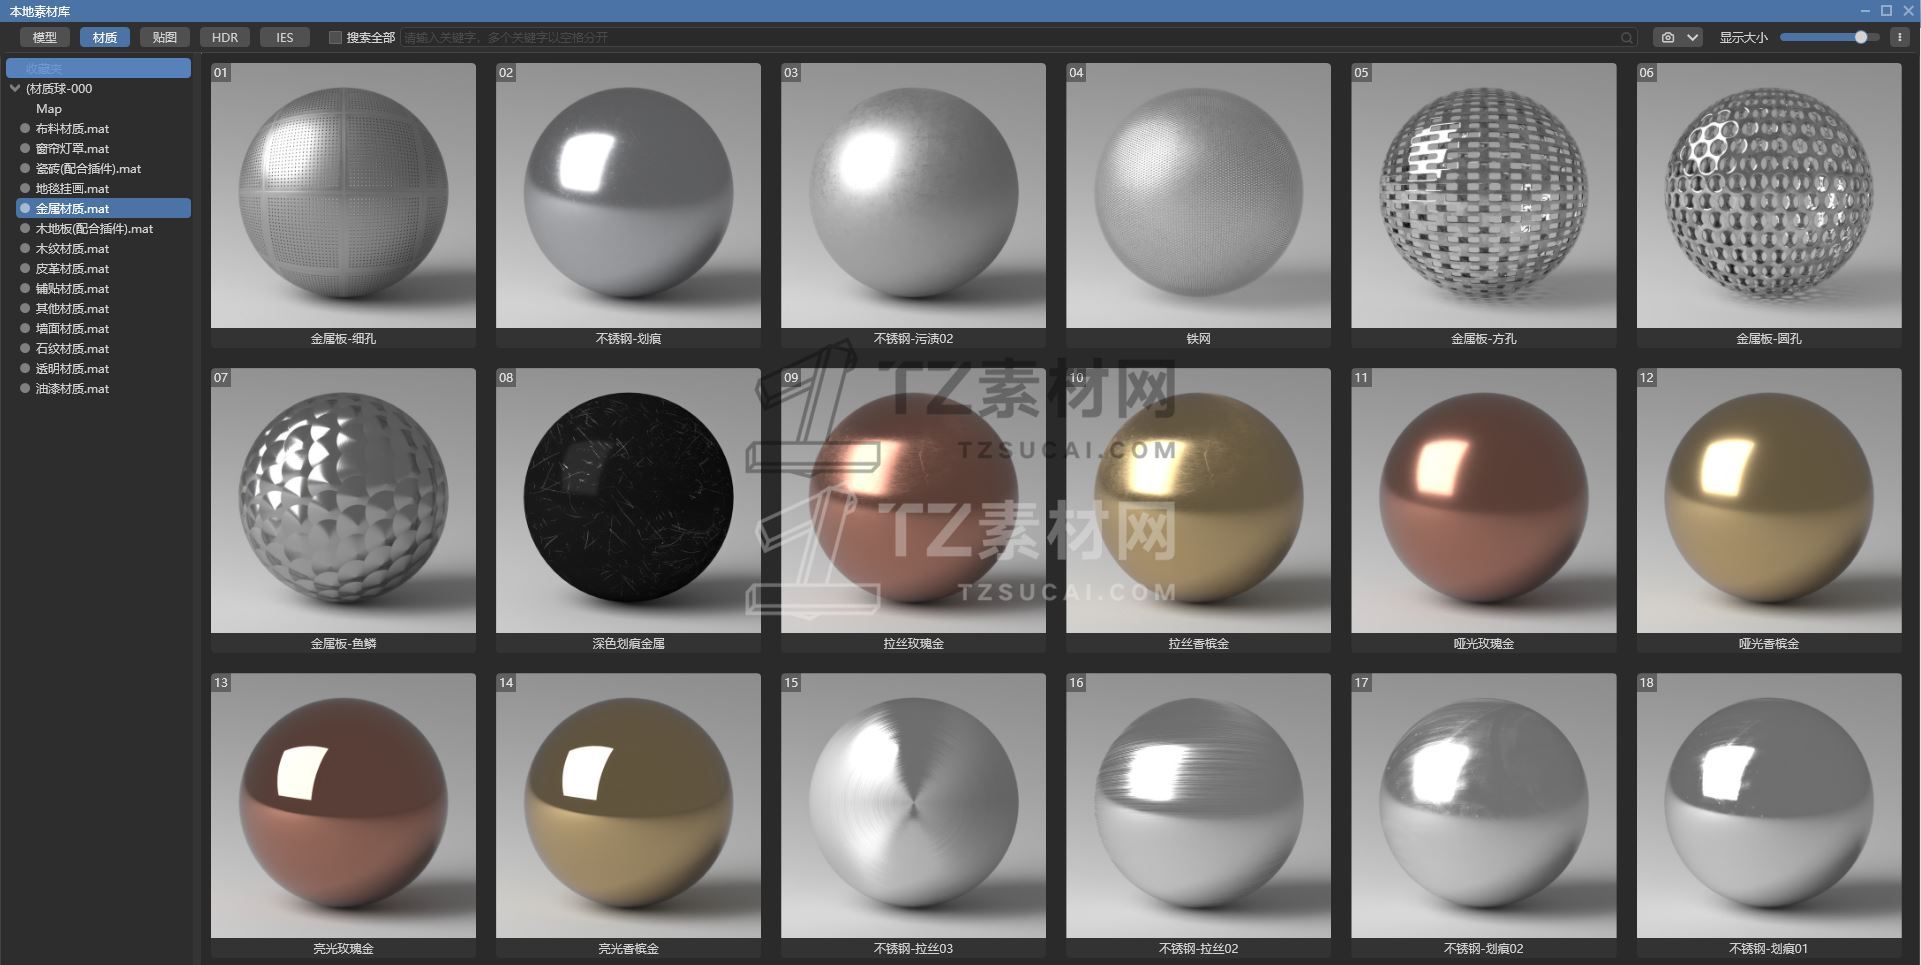Choose 油漆材质.mat from the tree
Screen dimensions: 1921x965
tap(72, 388)
